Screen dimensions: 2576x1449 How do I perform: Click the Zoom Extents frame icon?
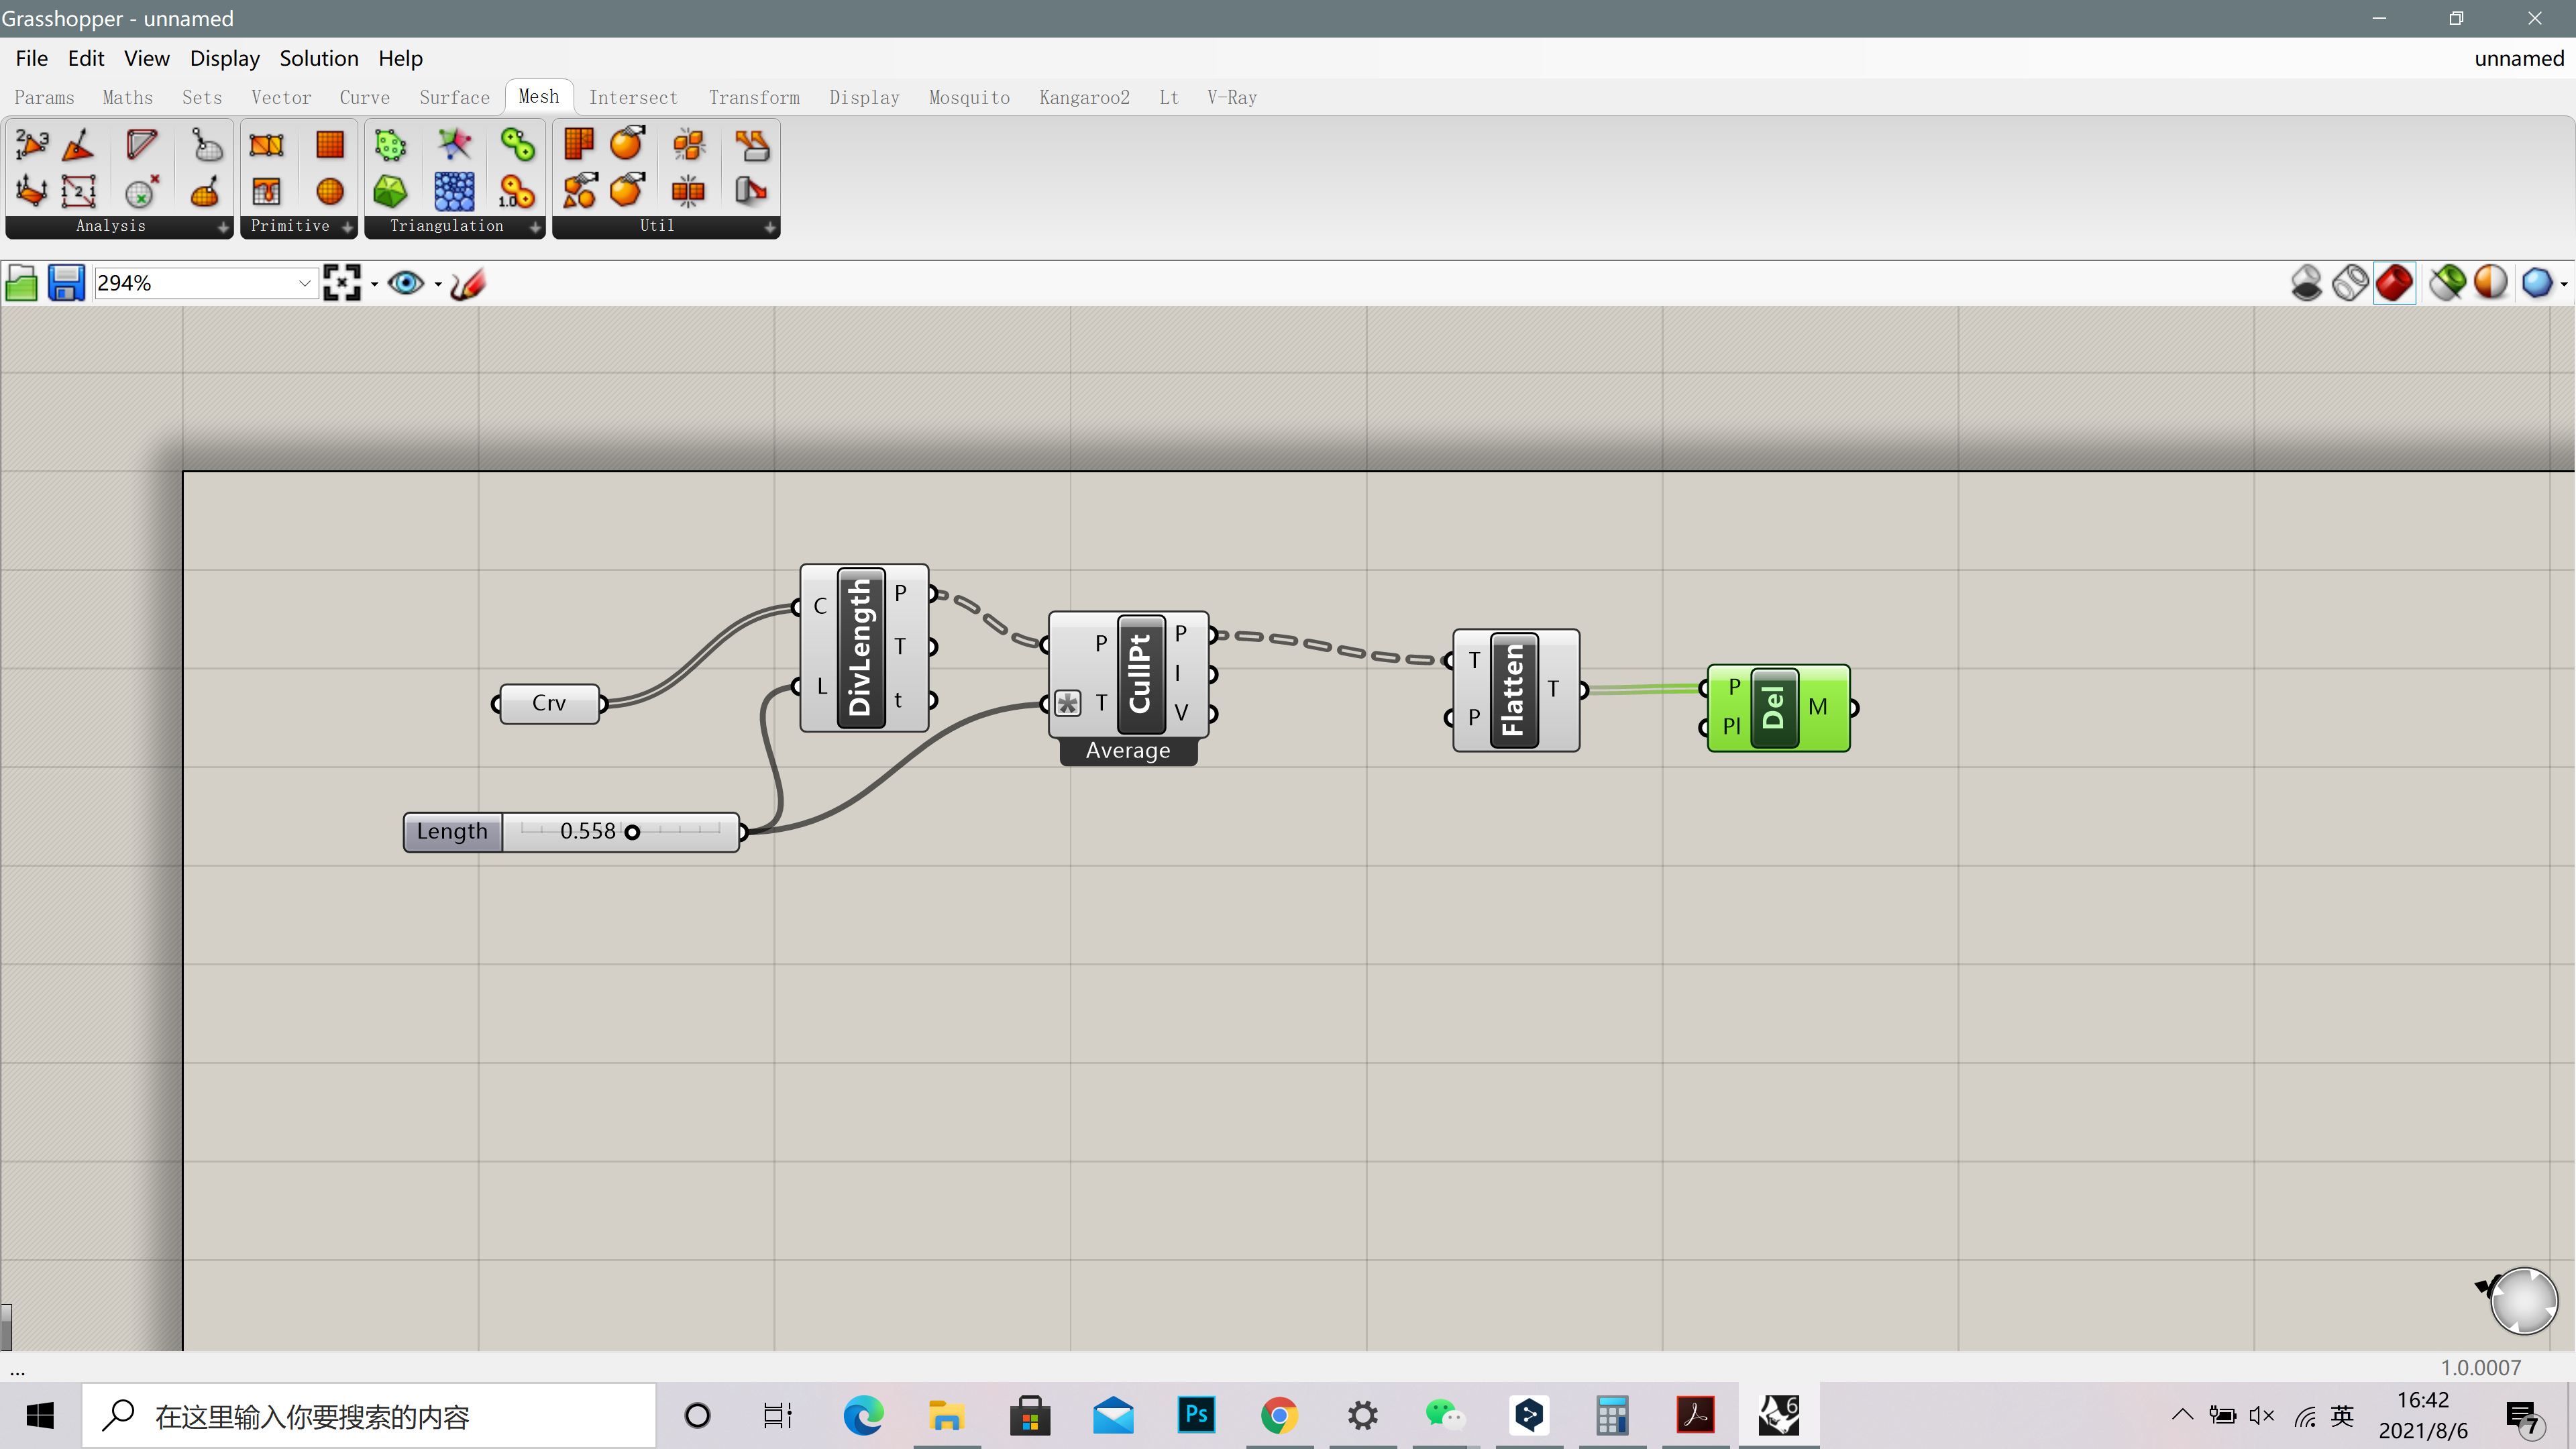pos(342,283)
